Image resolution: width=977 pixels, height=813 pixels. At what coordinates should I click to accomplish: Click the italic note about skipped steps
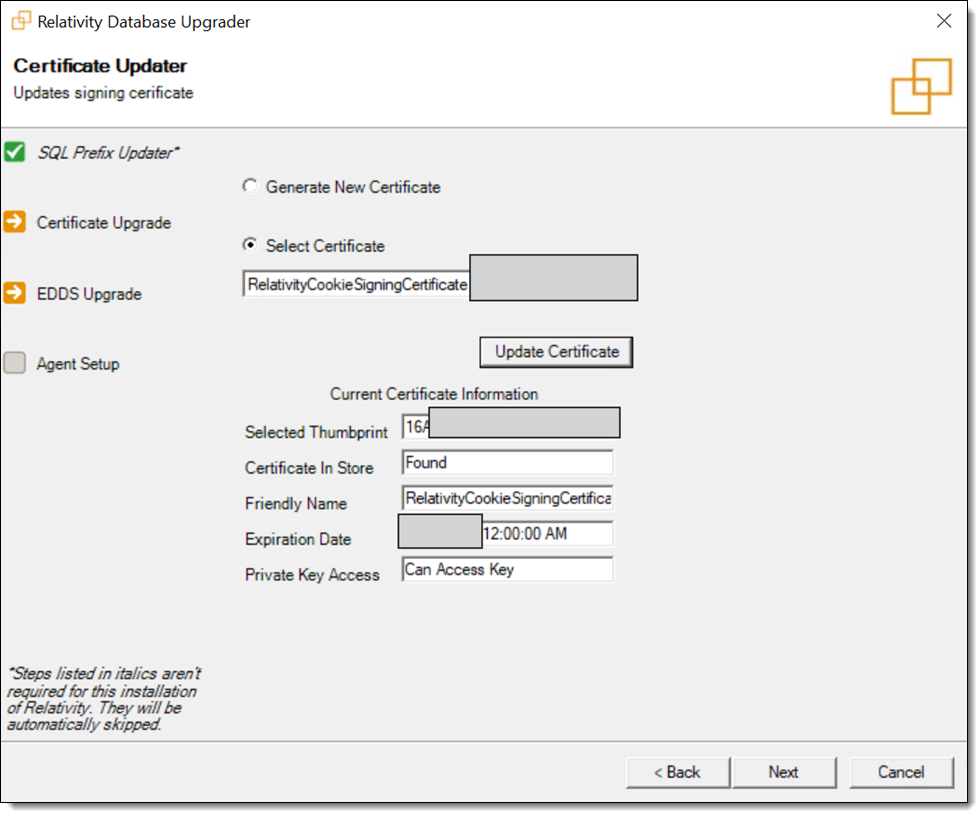point(104,699)
